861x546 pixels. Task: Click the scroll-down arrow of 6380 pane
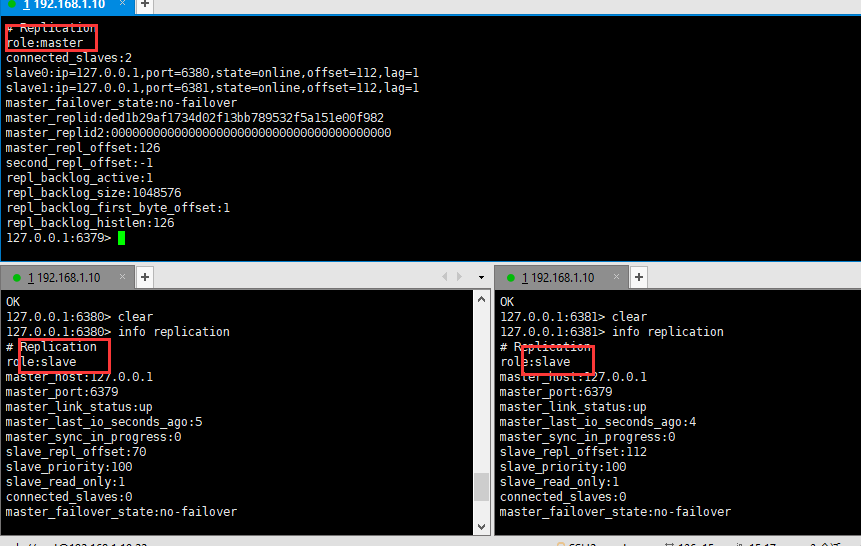[482, 527]
